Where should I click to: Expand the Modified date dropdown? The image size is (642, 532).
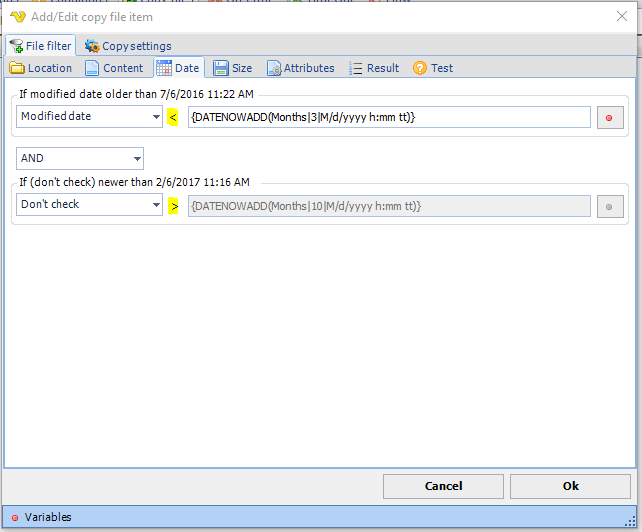(156, 117)
